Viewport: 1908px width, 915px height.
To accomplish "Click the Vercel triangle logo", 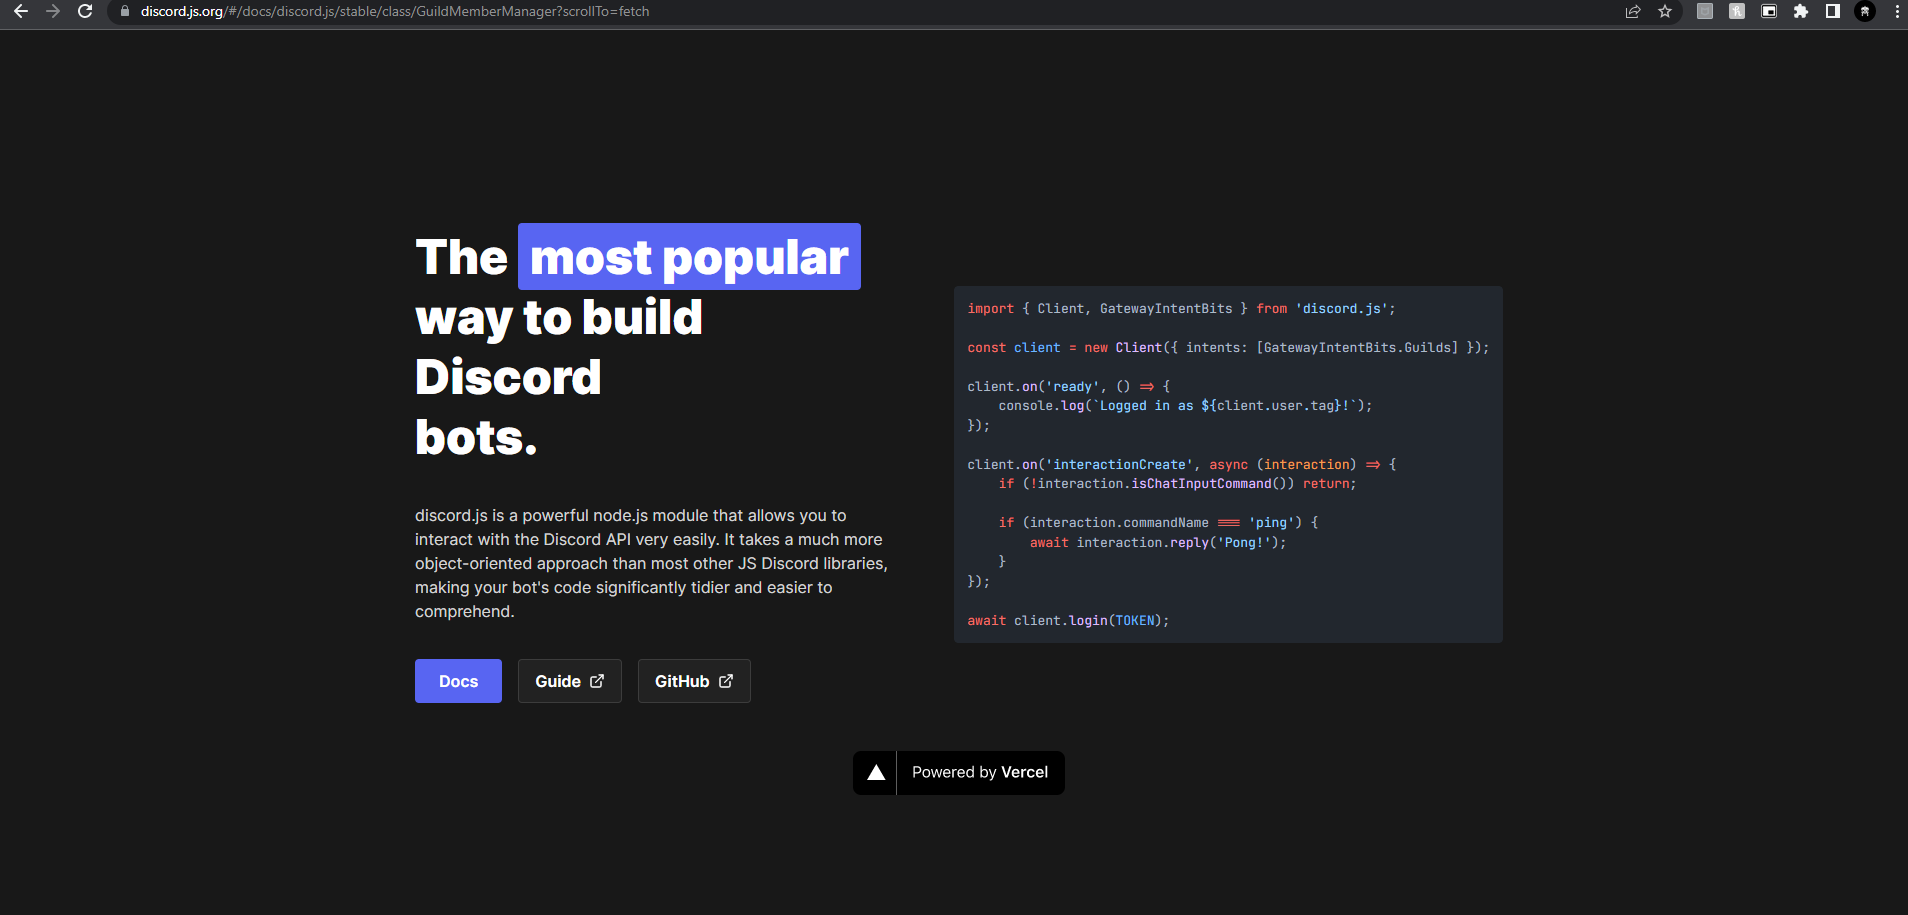I will 876,773.
